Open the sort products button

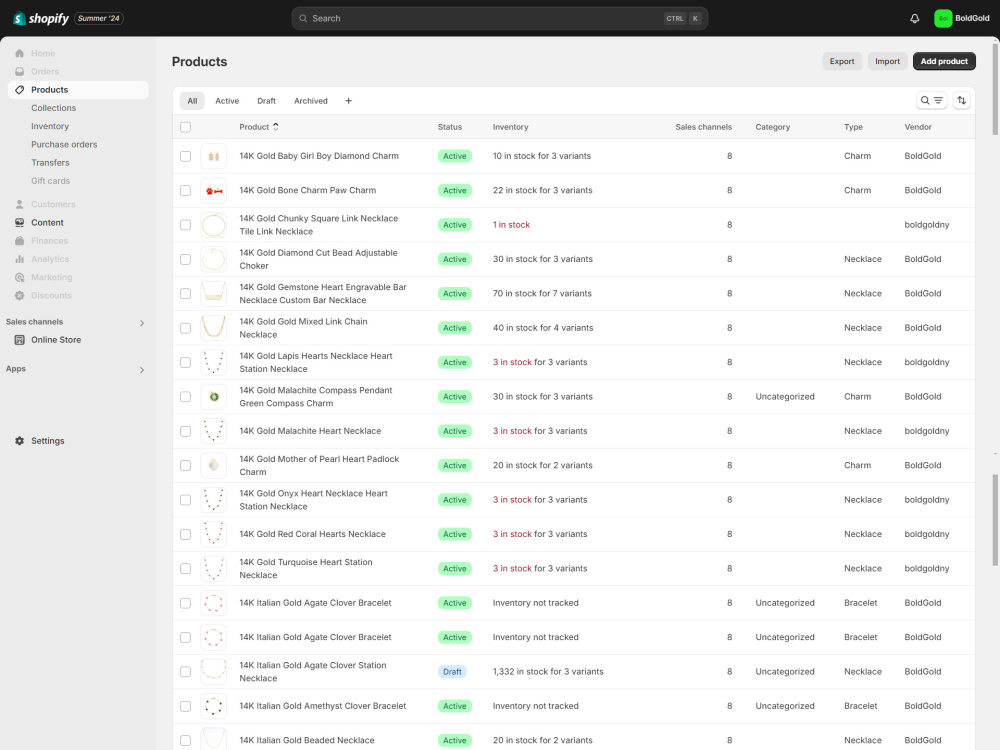pyautogui.click(x=962, y=100)
